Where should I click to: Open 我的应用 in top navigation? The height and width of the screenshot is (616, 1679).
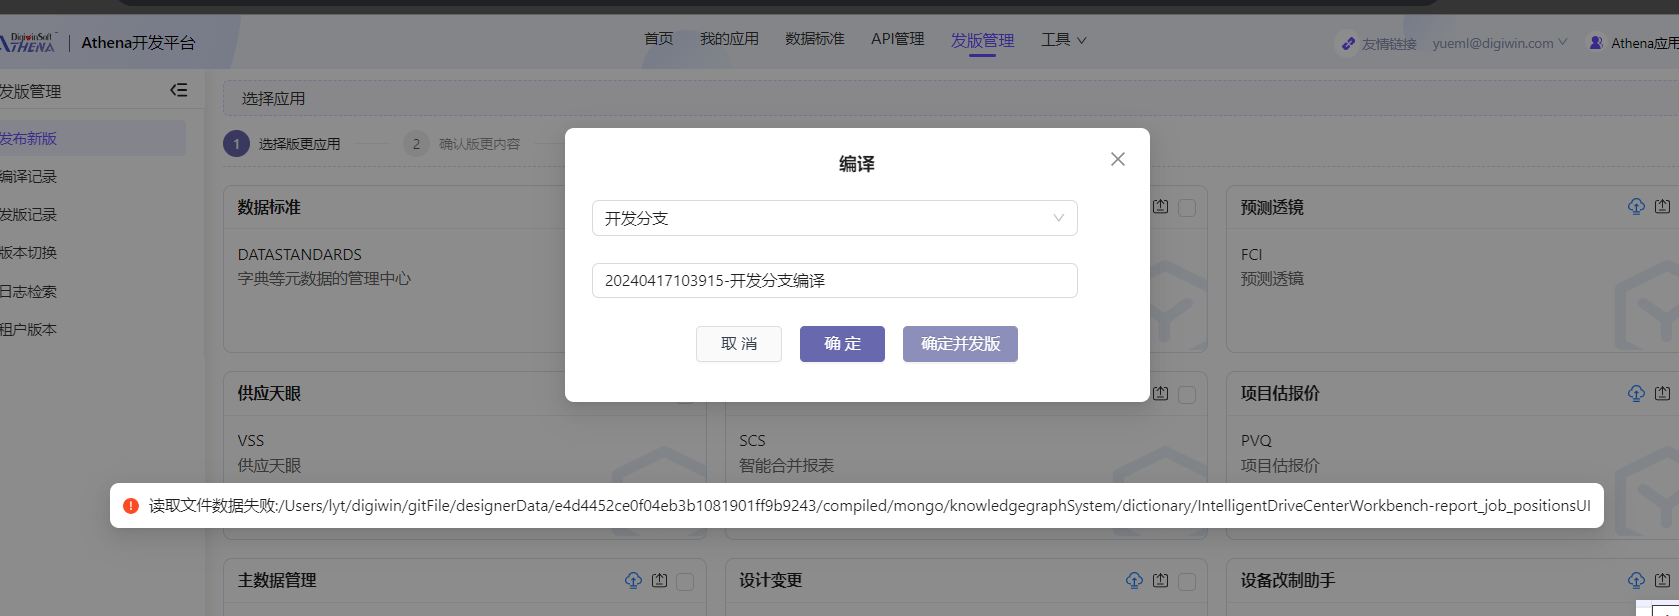729,39
